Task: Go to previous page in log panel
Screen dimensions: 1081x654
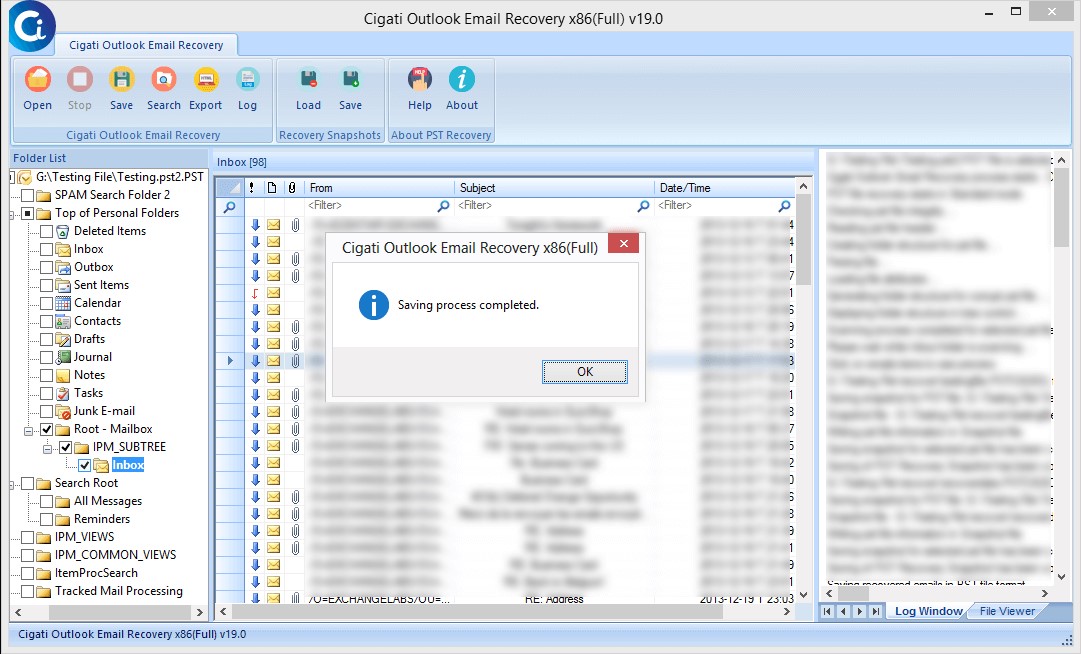Action: click(843, 611)
